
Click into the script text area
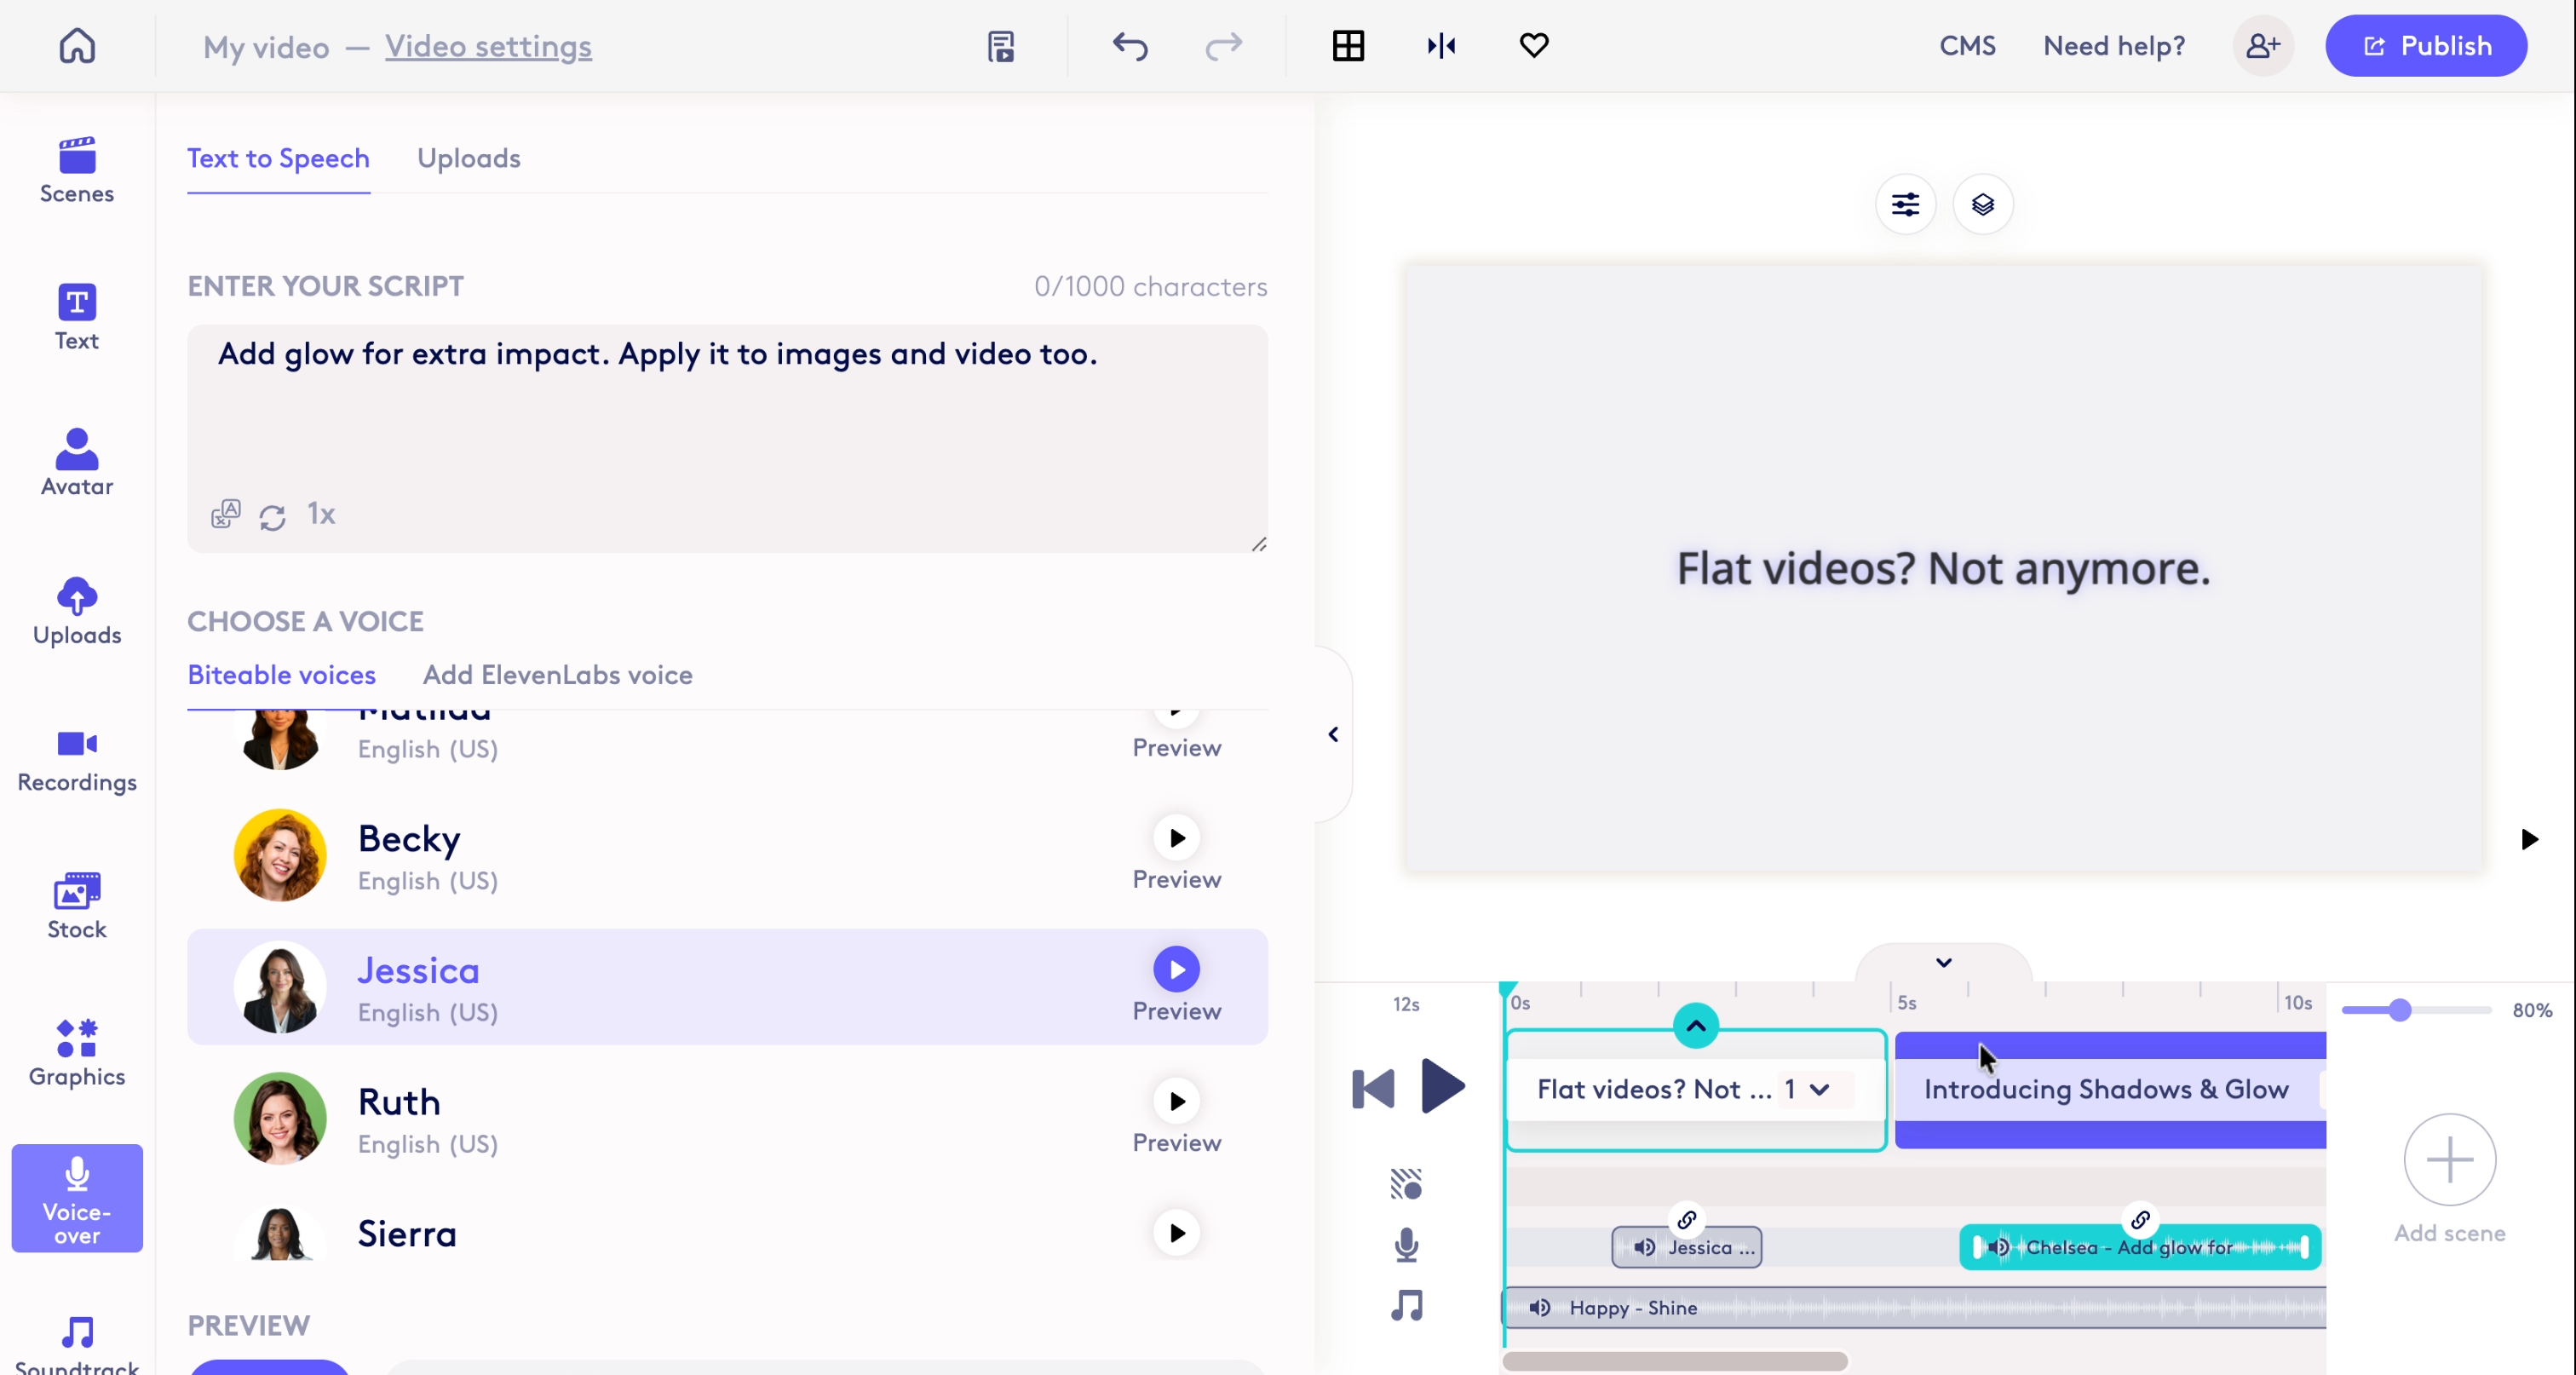[x=727, y=438]
